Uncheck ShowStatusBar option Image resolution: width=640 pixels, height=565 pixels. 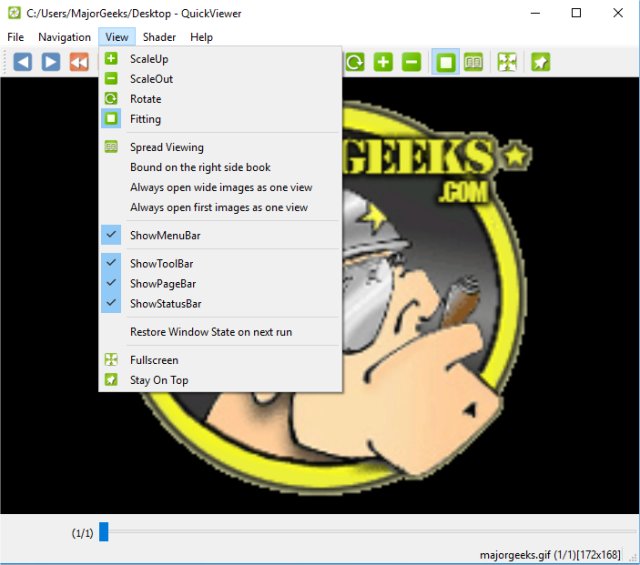pyautogui.click(x=220, y=303)
